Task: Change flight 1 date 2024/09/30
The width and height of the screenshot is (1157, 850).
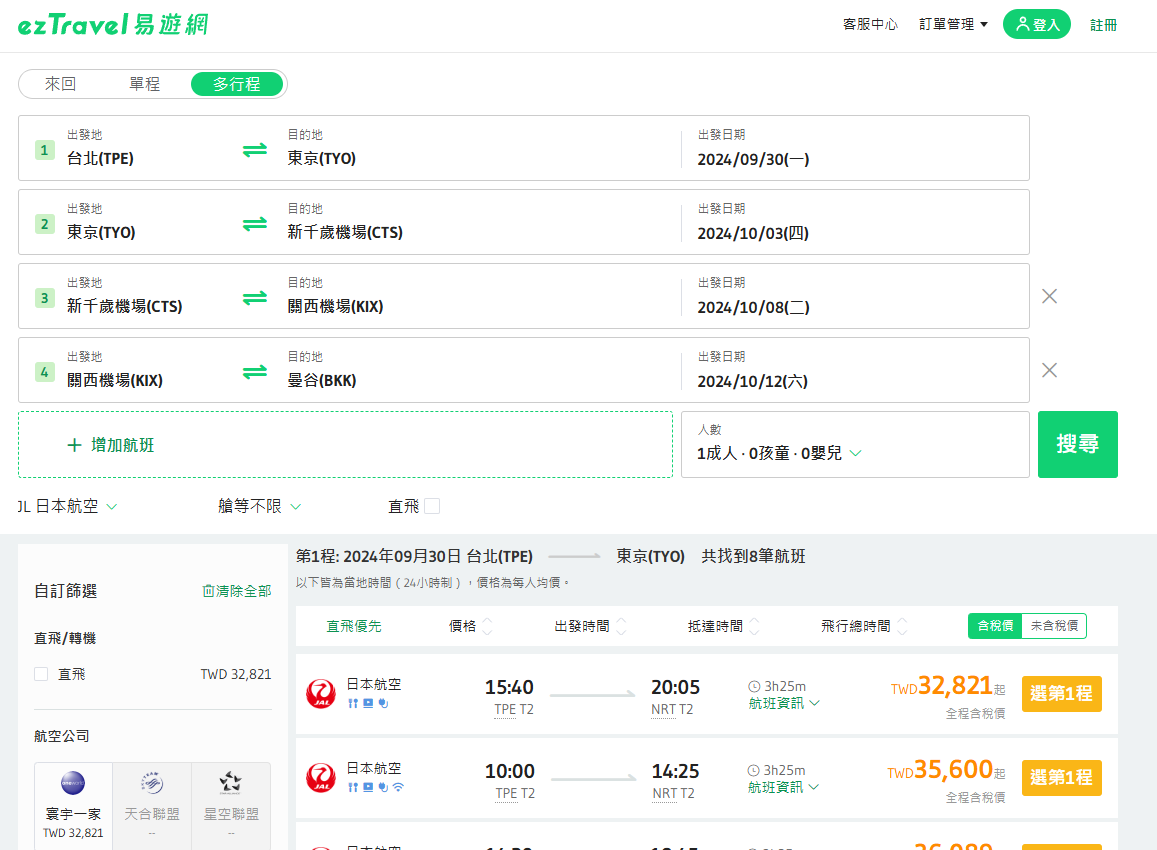Action: 753,159
